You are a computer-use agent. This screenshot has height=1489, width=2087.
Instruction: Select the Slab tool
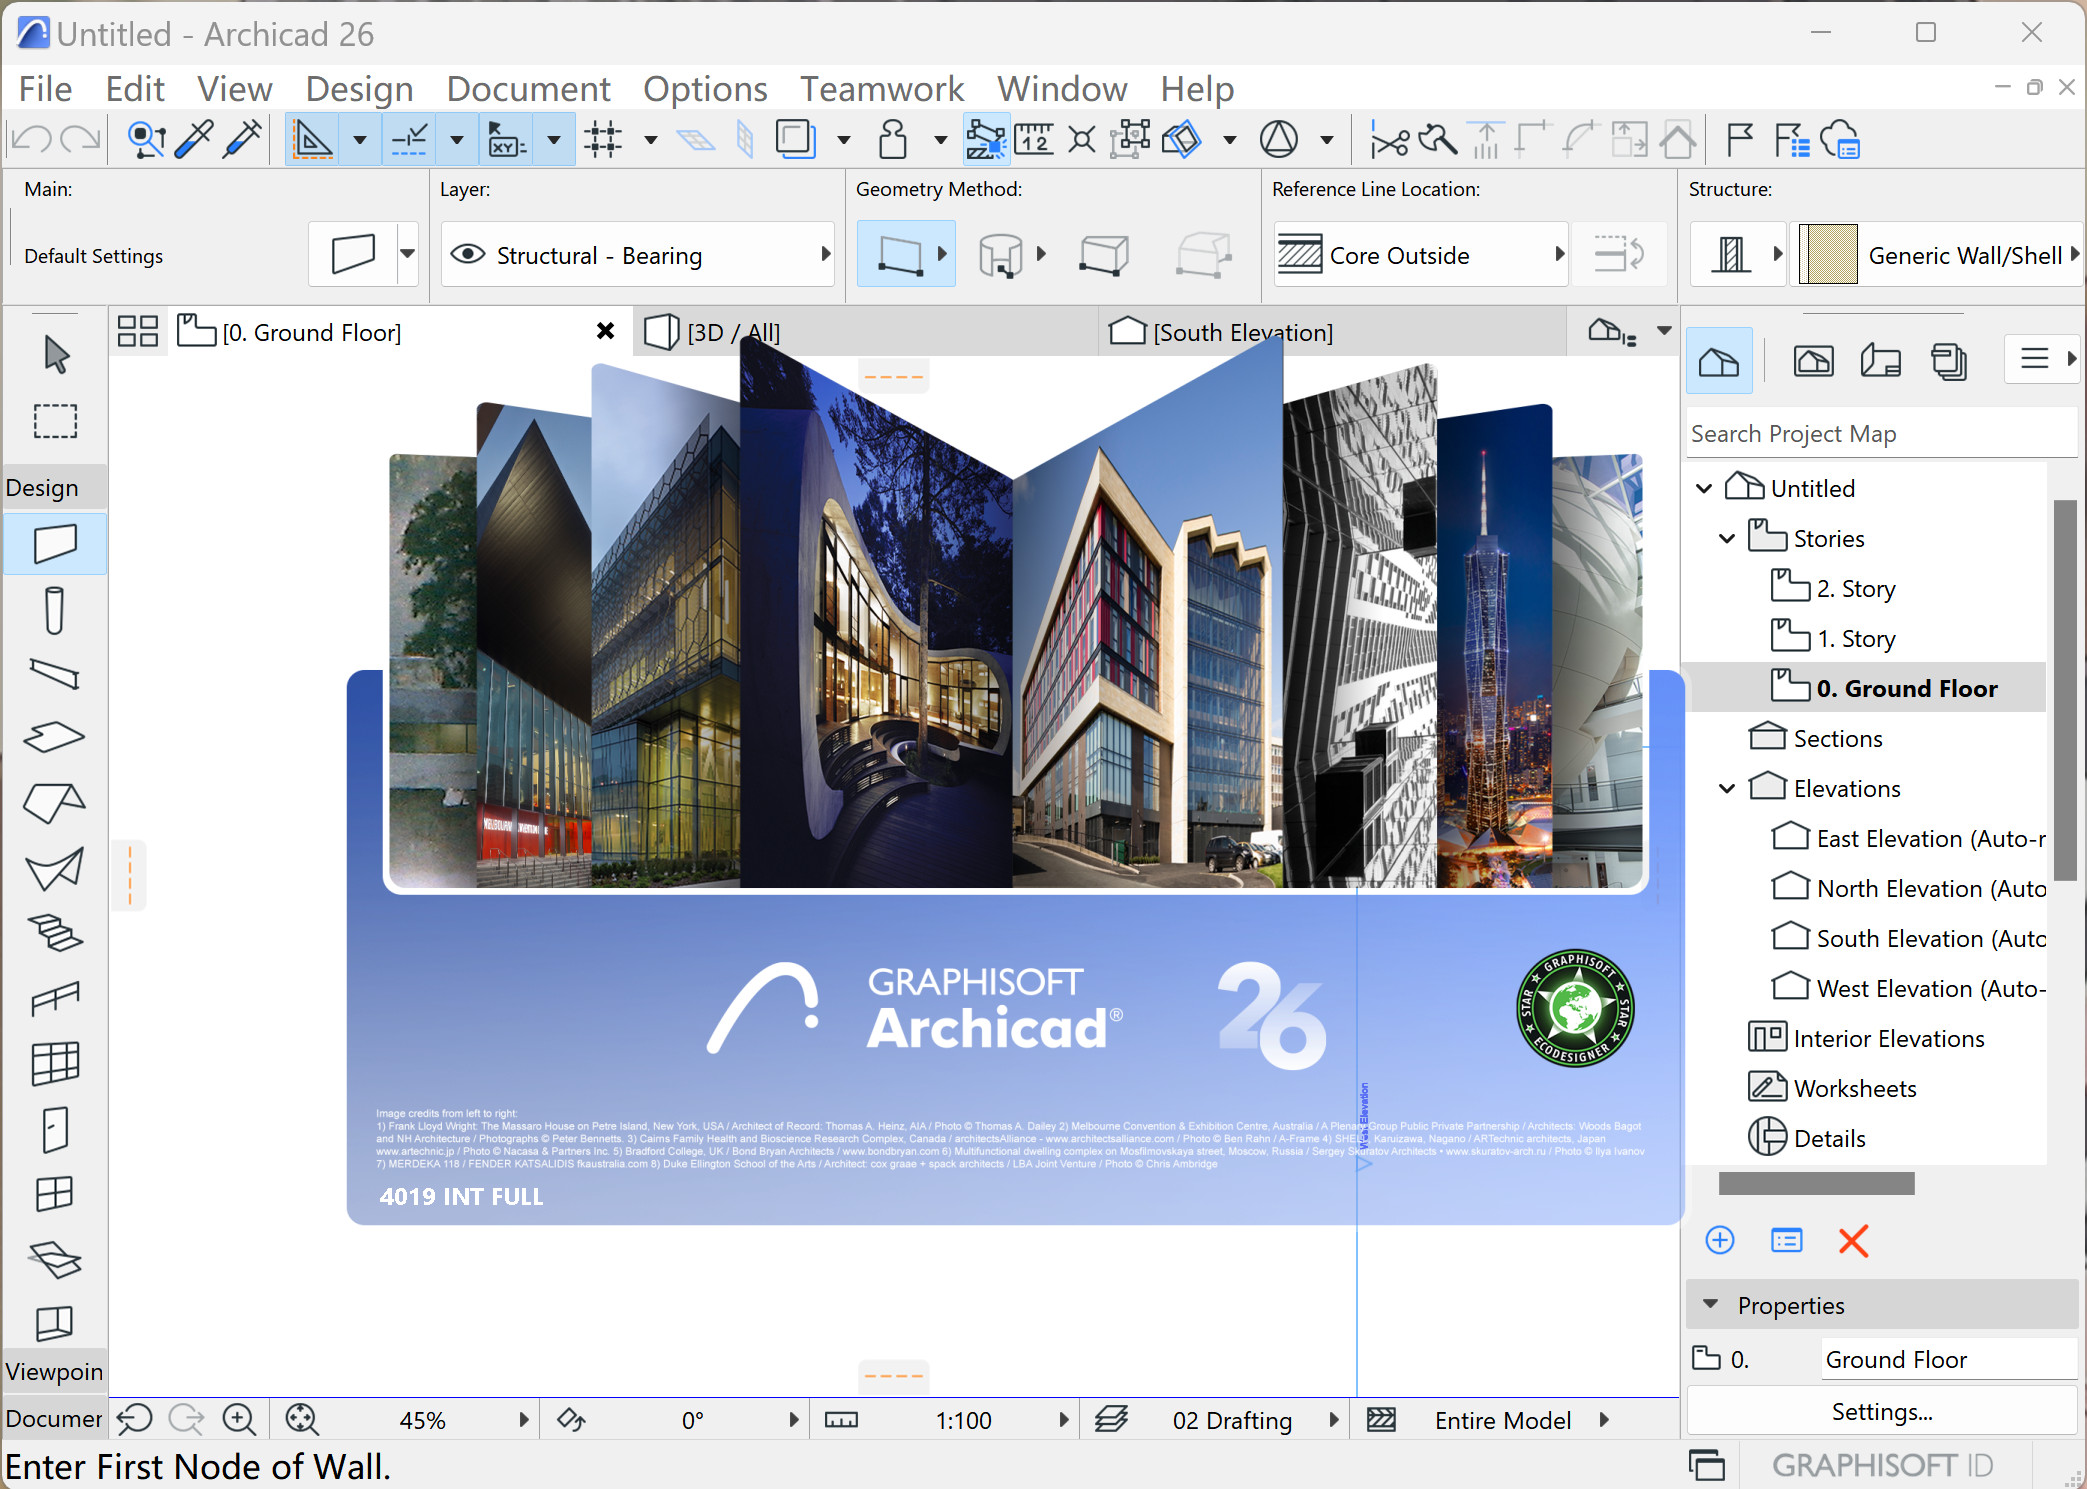[x=55, y=738]
